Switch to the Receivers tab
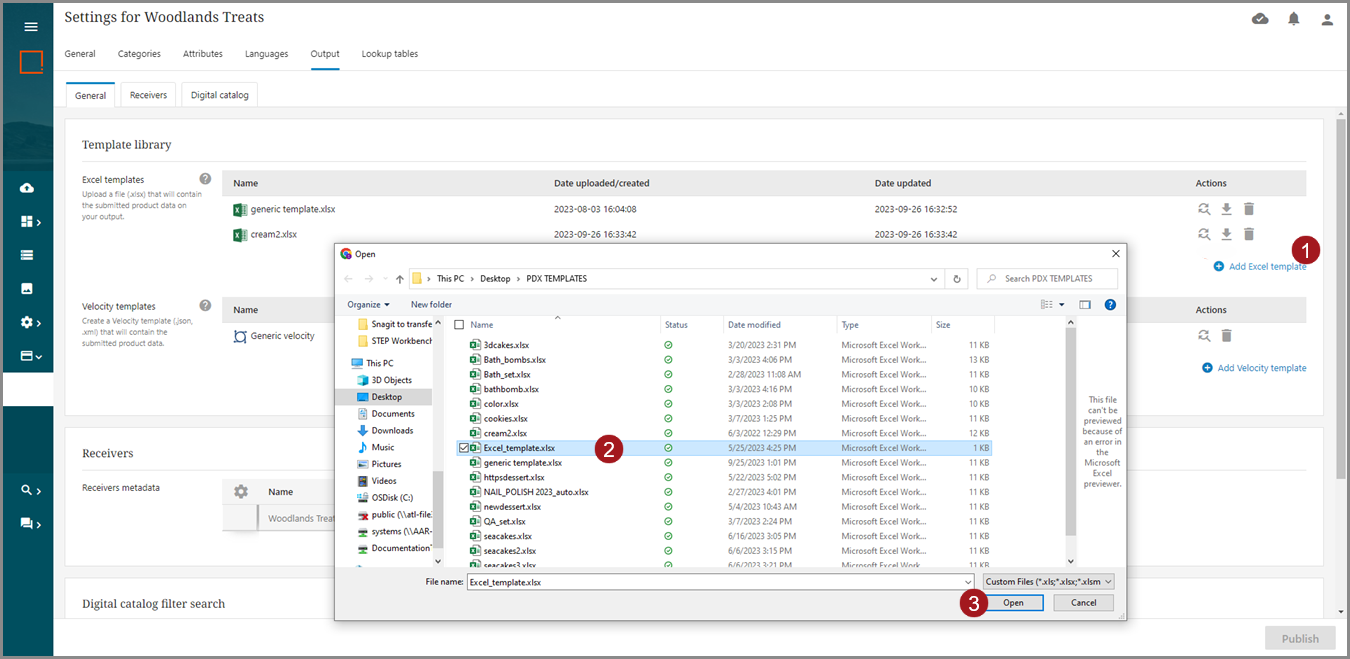The height and width of the screenshot is (659, 1350). pyautogui.click(x=148, y=95)
